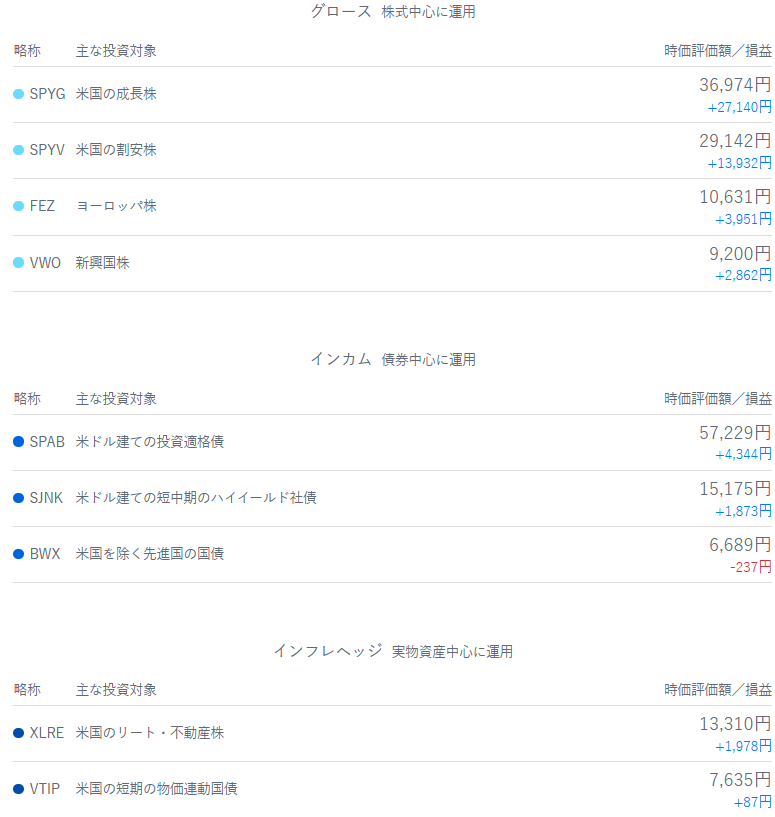Click the 6,689円 valuation amount
This screenshot has width=775, height=817.
pyautogui.click(x=740, y=544)
